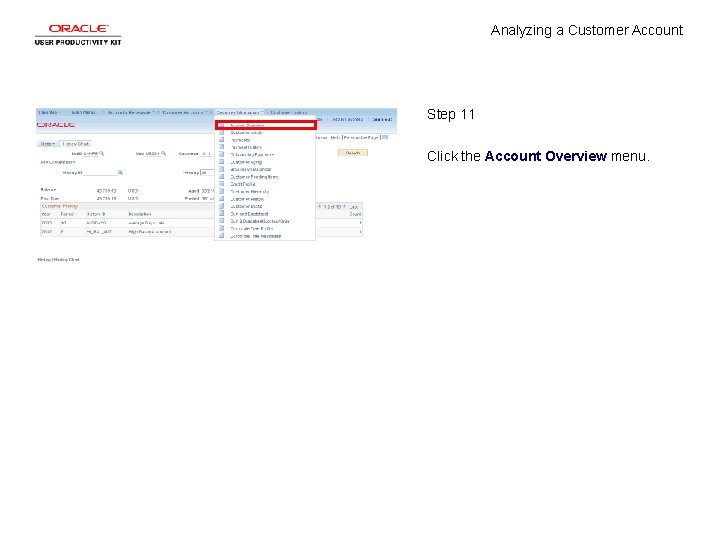
Task: Click the page icon next to Dun and Bradstreet
Action: (x=221, y=214)
